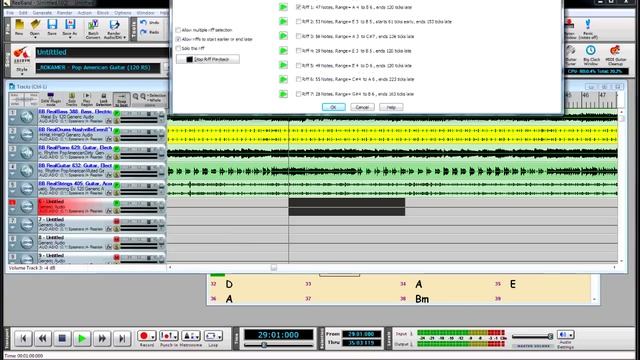Click the zoom in magnifier
The height and width of the screenshot is (360, 640).
(x=135, y=97)
